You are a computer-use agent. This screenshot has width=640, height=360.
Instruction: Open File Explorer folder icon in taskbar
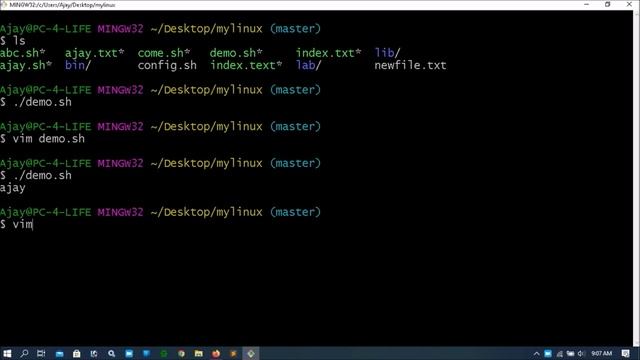point(199,353)
